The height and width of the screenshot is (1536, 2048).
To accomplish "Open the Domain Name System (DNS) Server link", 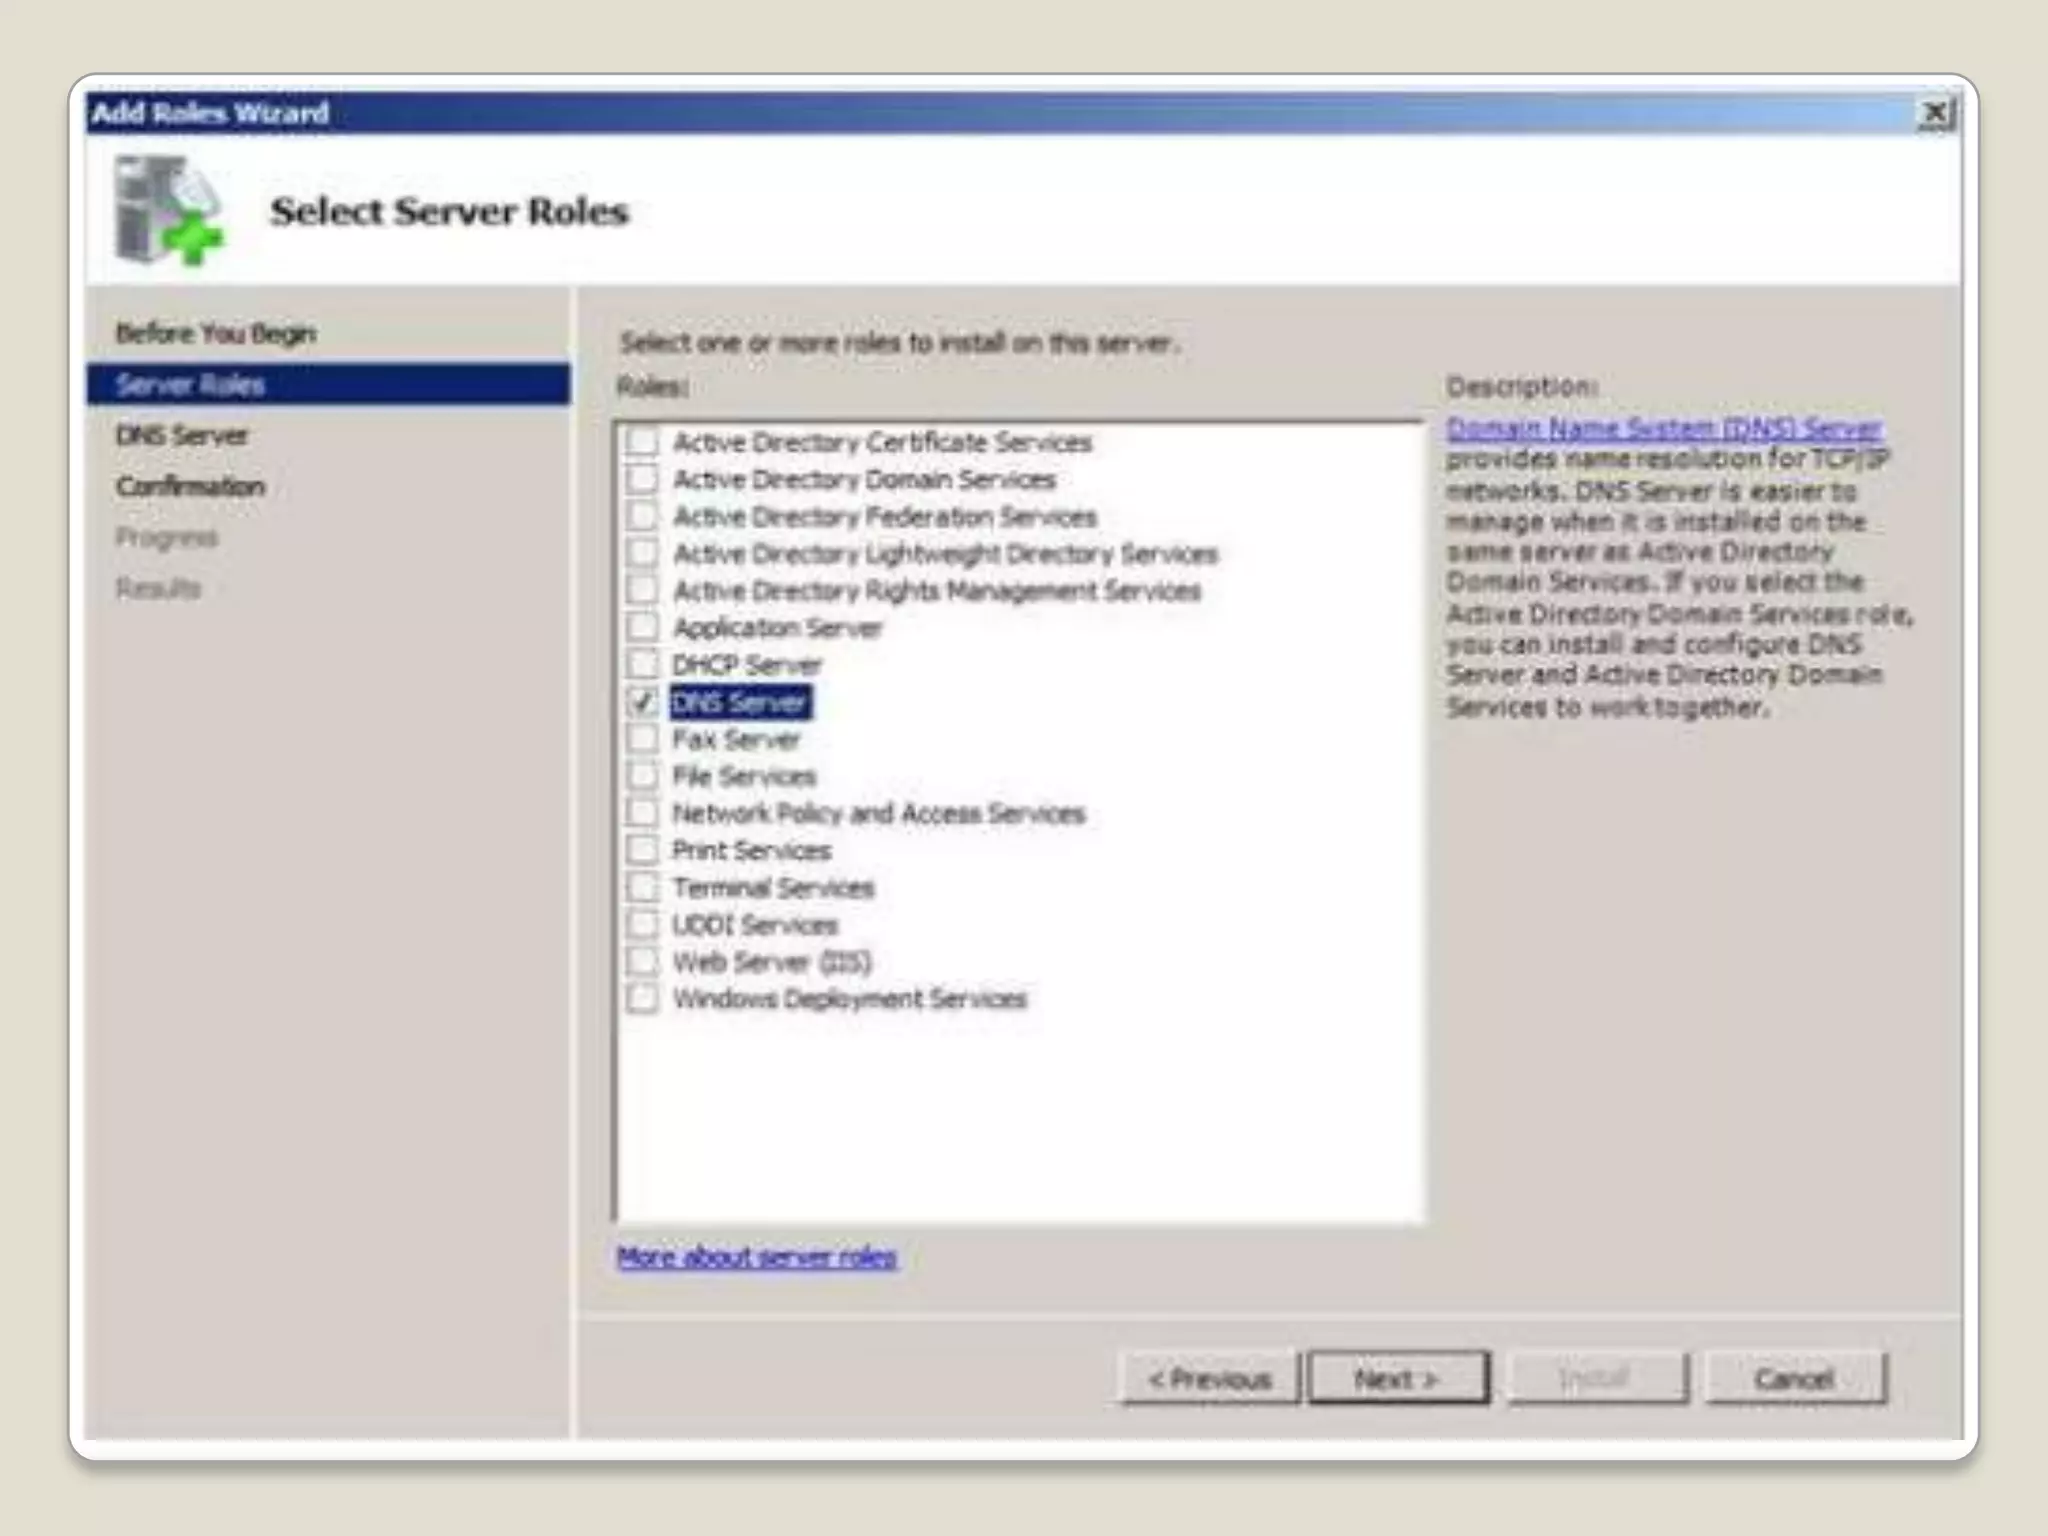I will pyautogui.click(x=1663, y=428).
